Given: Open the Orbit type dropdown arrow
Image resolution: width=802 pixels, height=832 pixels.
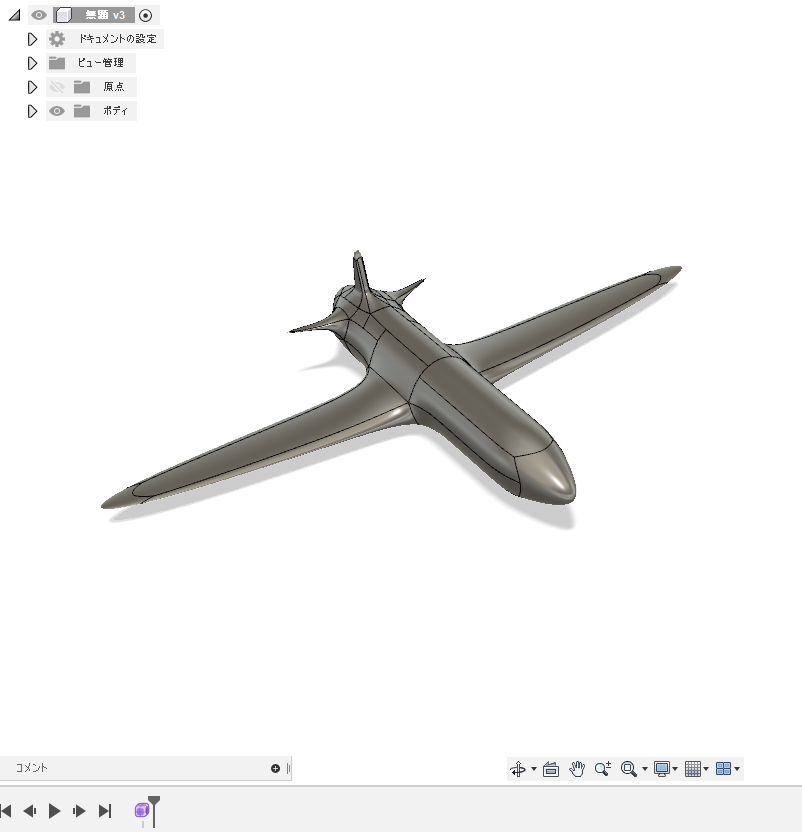Looking at the screenshot, I should click(x=534, y=769).
